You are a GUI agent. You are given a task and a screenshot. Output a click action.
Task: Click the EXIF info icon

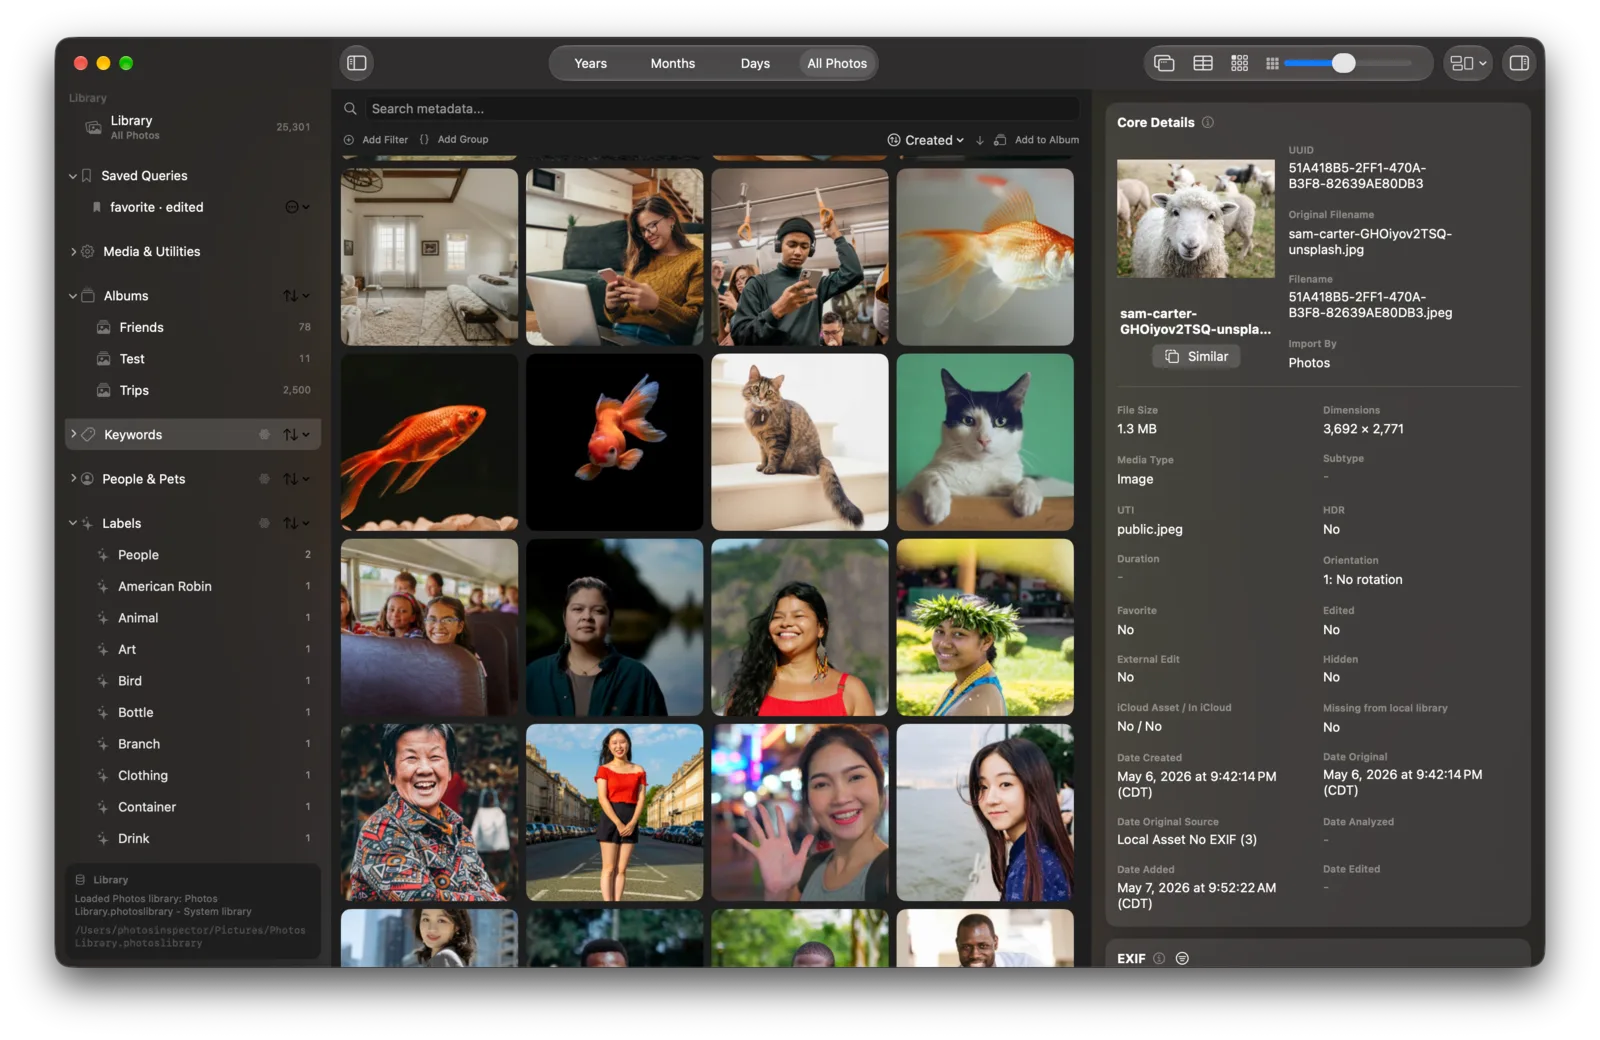pos(1159,958)
